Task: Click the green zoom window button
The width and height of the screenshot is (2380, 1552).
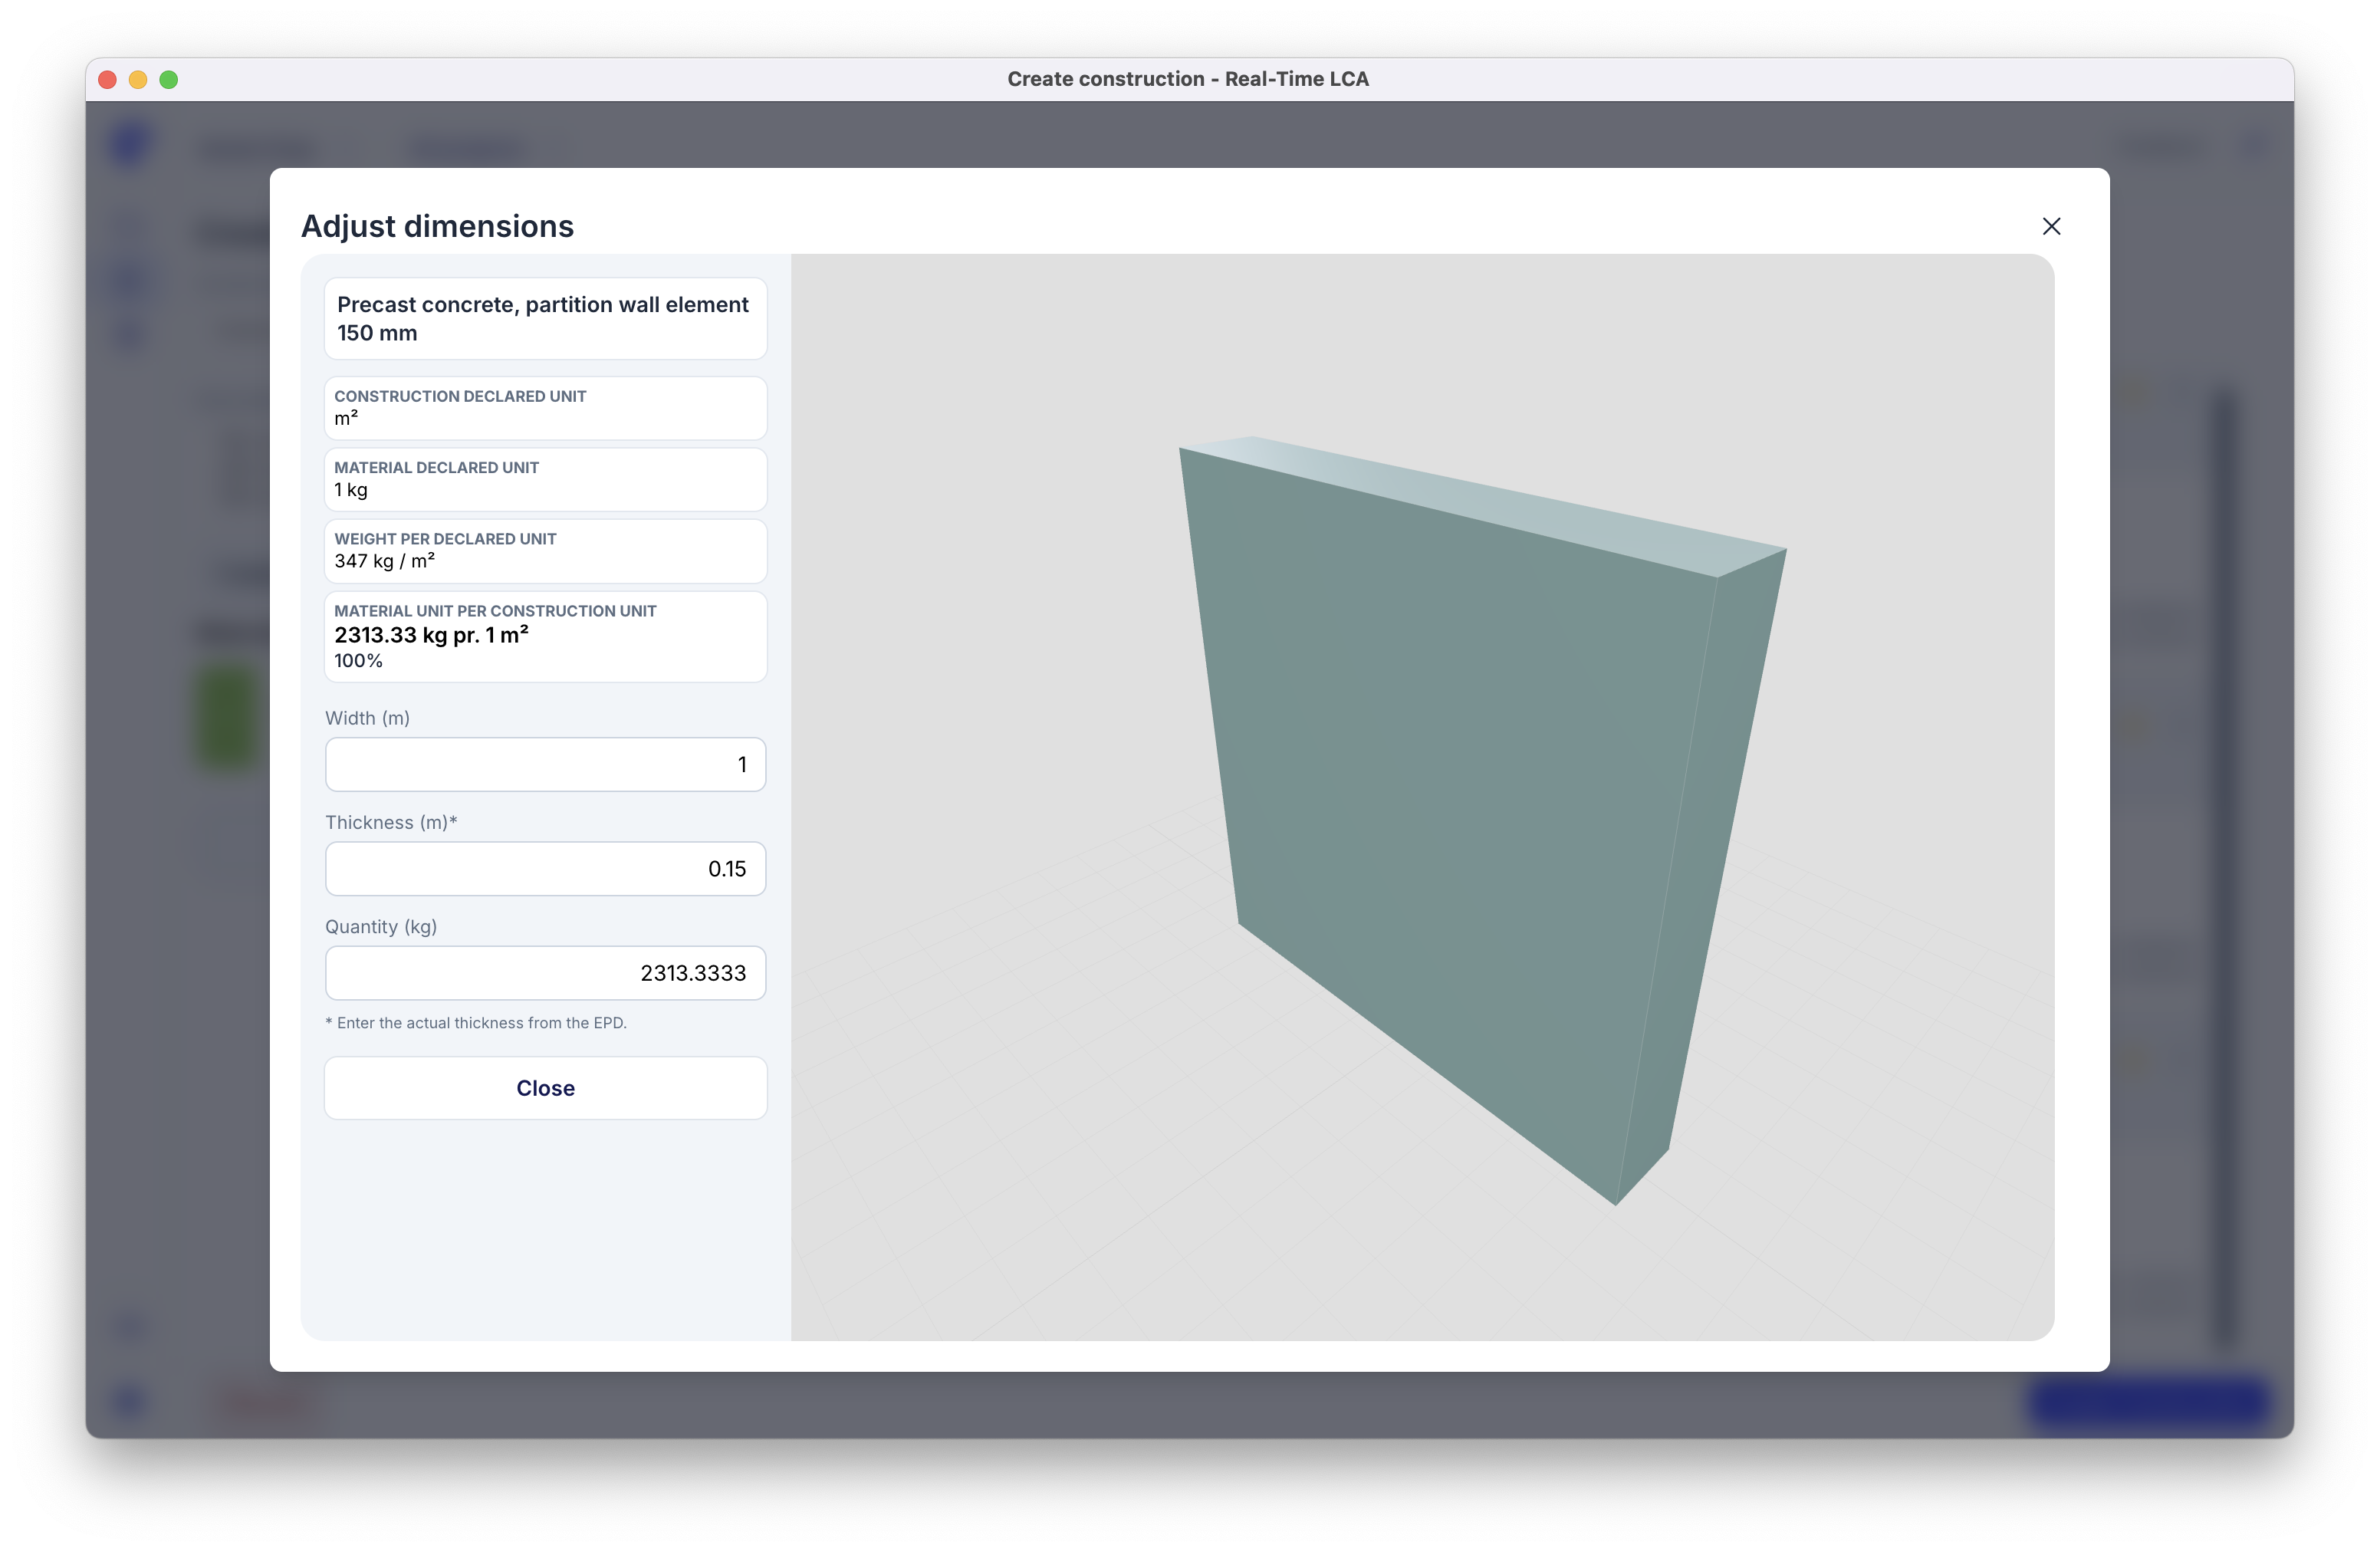Action: coord(169,80)
